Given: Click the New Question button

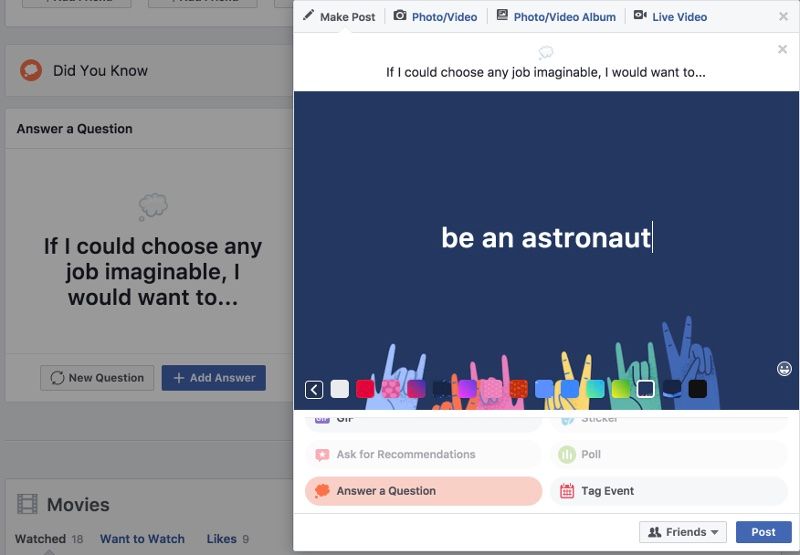Looking at the screenshot, I should pyautogui.click(x=97, y=378).
